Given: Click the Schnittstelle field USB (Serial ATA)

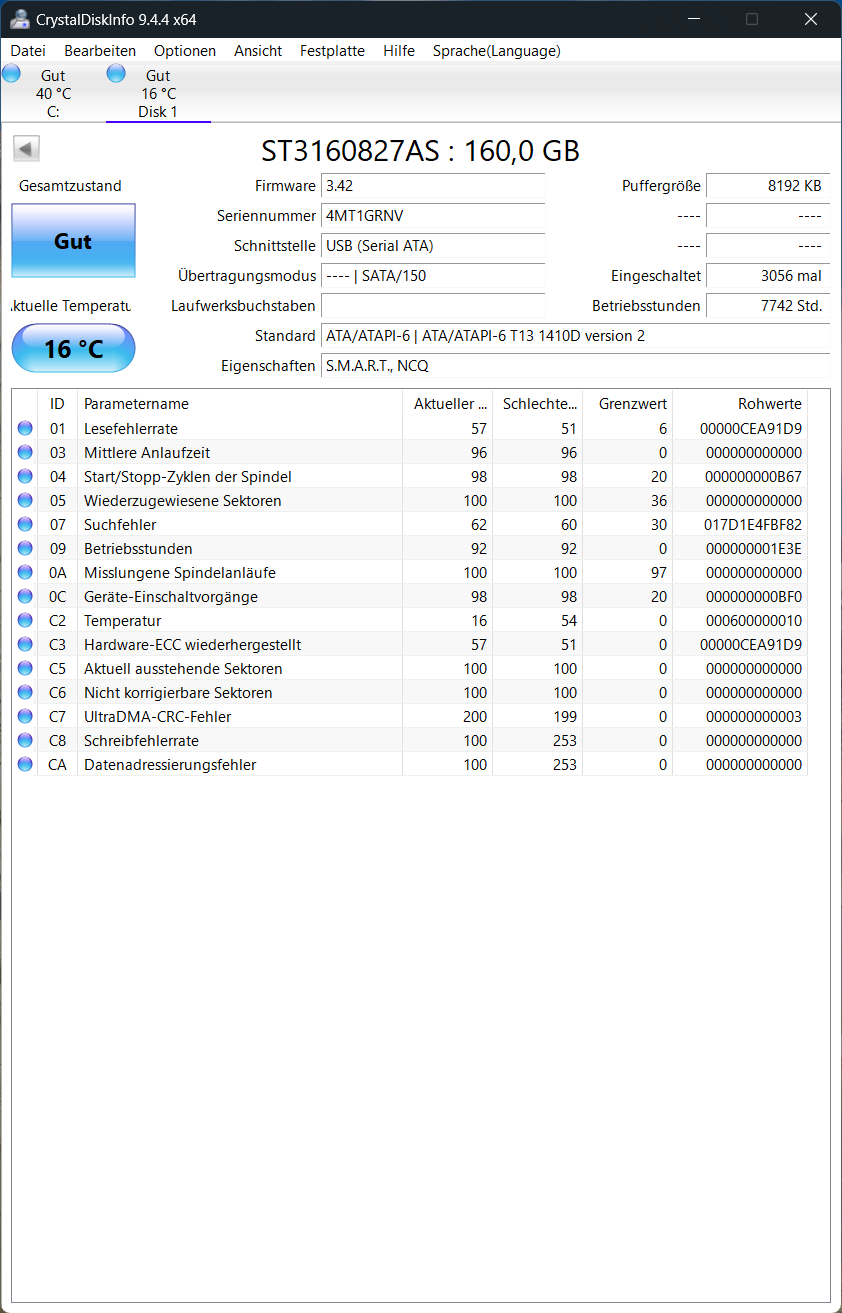Looking at the screenshot, I should point(433,246).
